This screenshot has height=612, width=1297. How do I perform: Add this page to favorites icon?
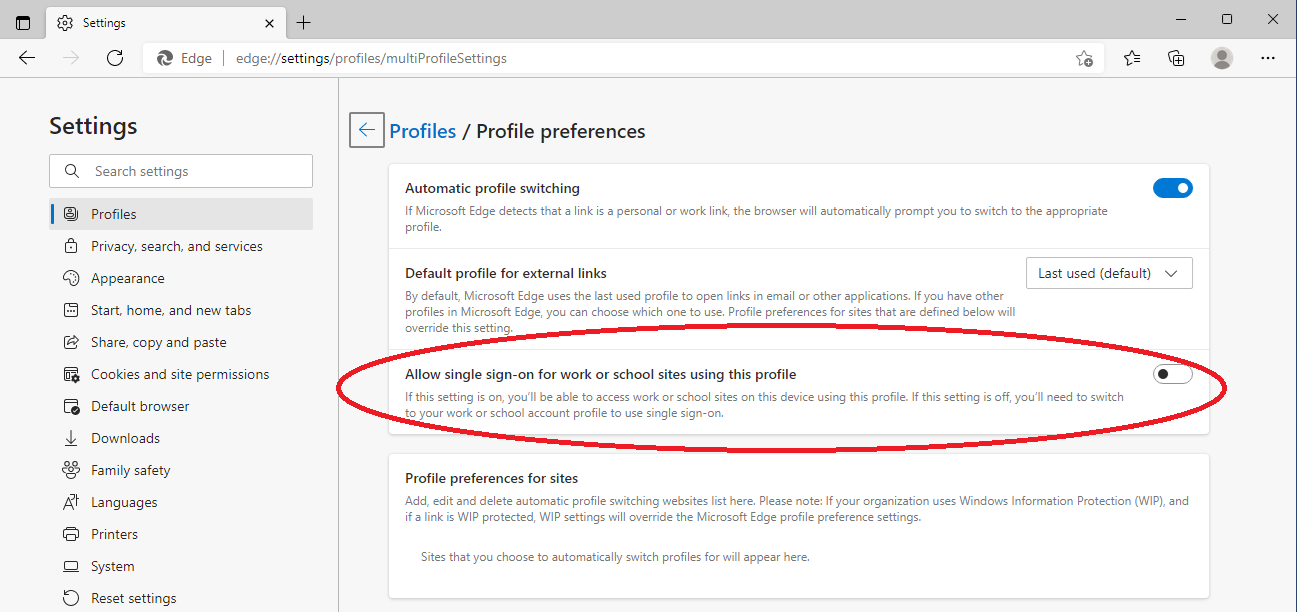coord(1084,59)
